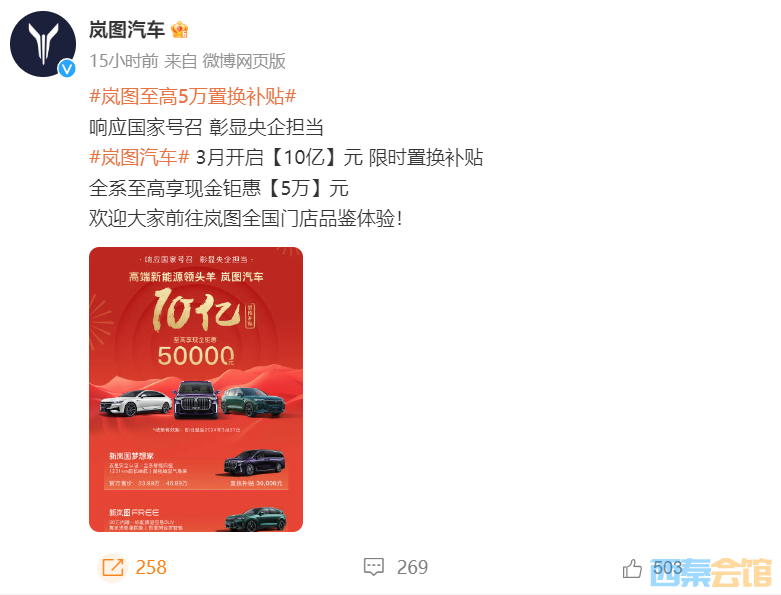Click the post text 响应国家号召 彰显央企担当
The width and height of the screenshot is (781, 595).
tap(206, 127)
